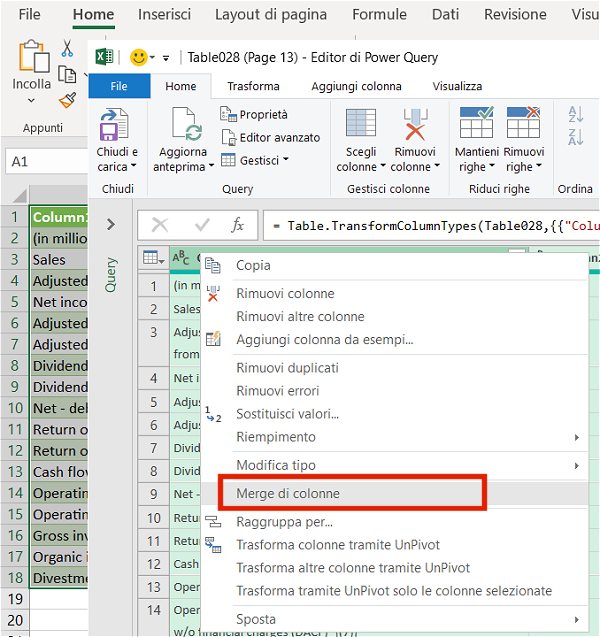Choose Trasforma tramite UnPivot solo colonne selezionate
The image size is (600, 637).
(395, 591)
